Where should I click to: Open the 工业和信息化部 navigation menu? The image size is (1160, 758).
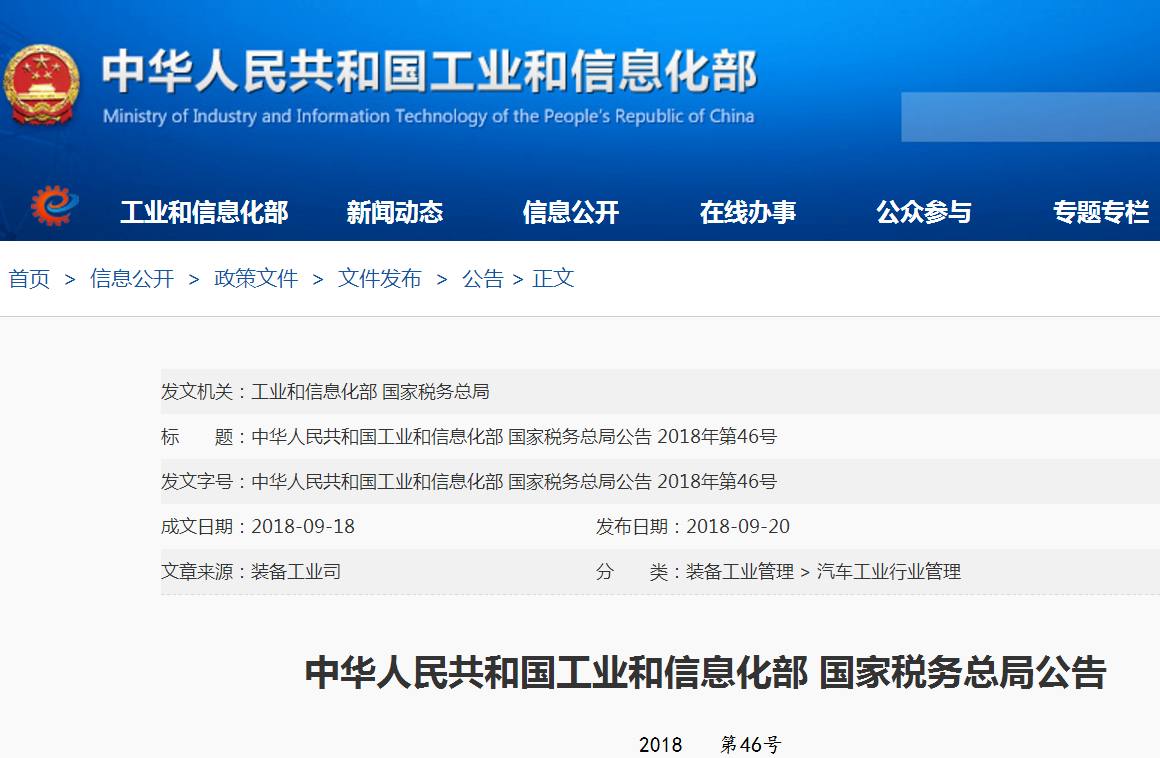[204, 211]
